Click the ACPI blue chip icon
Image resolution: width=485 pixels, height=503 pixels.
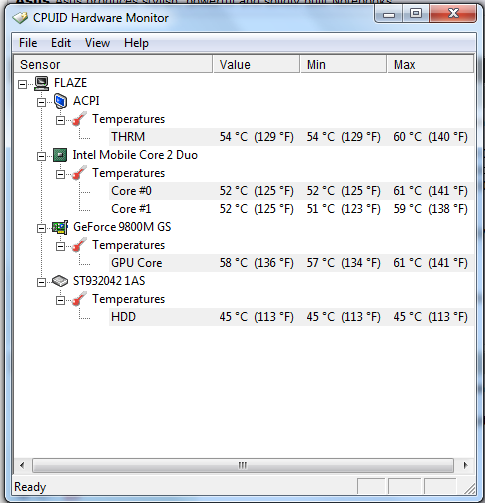[61, 101]
